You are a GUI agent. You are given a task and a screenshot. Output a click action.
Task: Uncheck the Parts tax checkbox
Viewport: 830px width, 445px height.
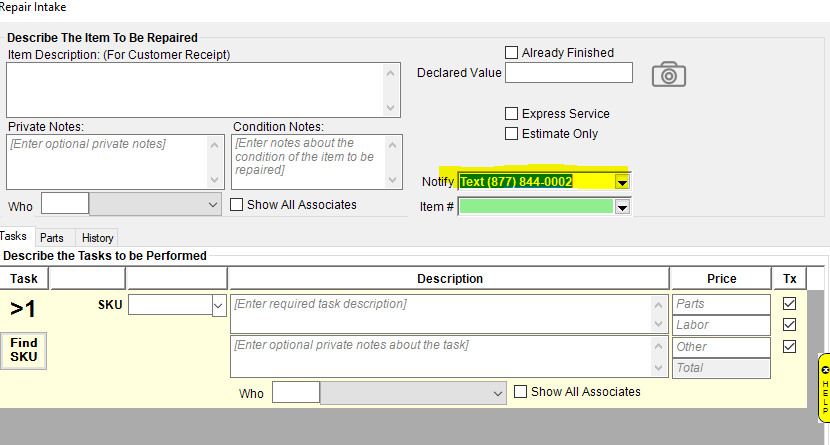point(790,303)
